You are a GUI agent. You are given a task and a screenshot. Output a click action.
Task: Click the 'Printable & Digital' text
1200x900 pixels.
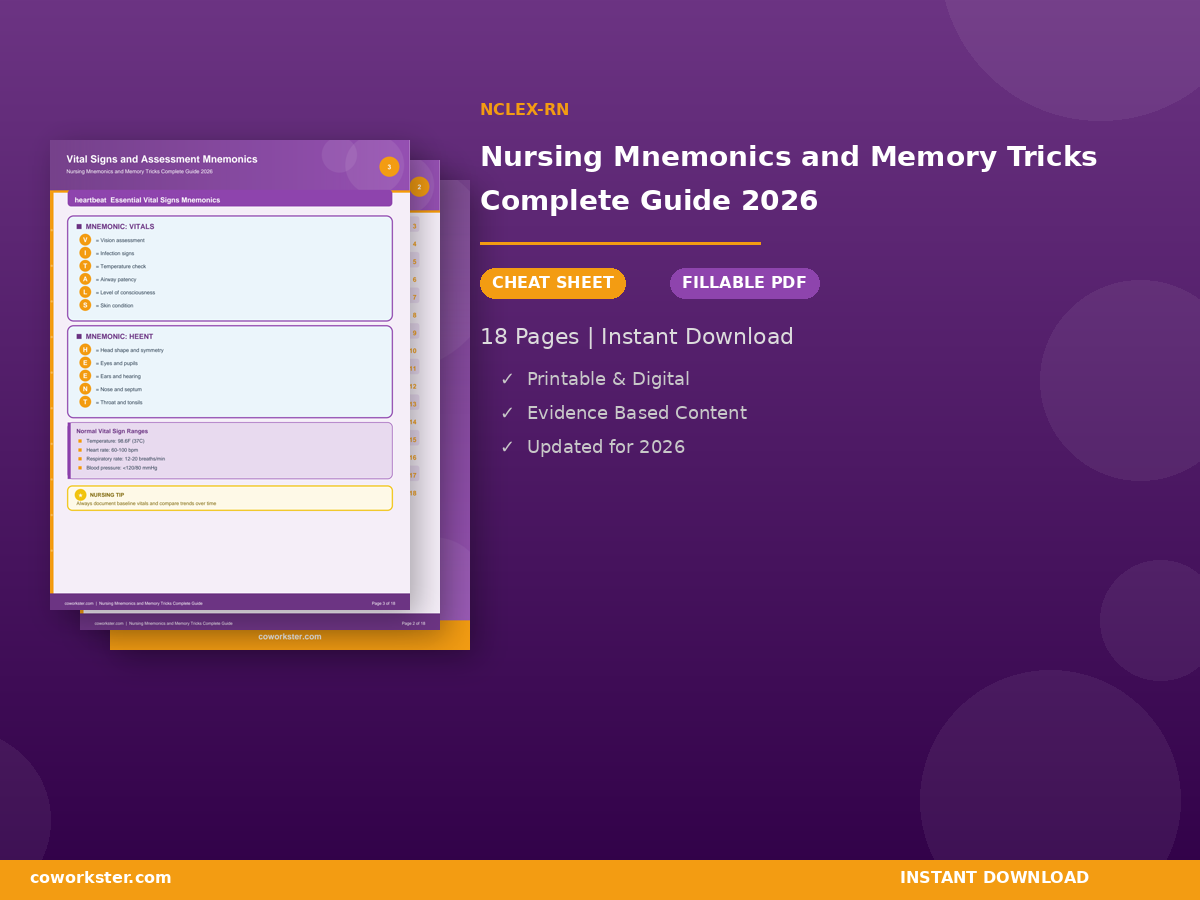[x=608, y=380]
